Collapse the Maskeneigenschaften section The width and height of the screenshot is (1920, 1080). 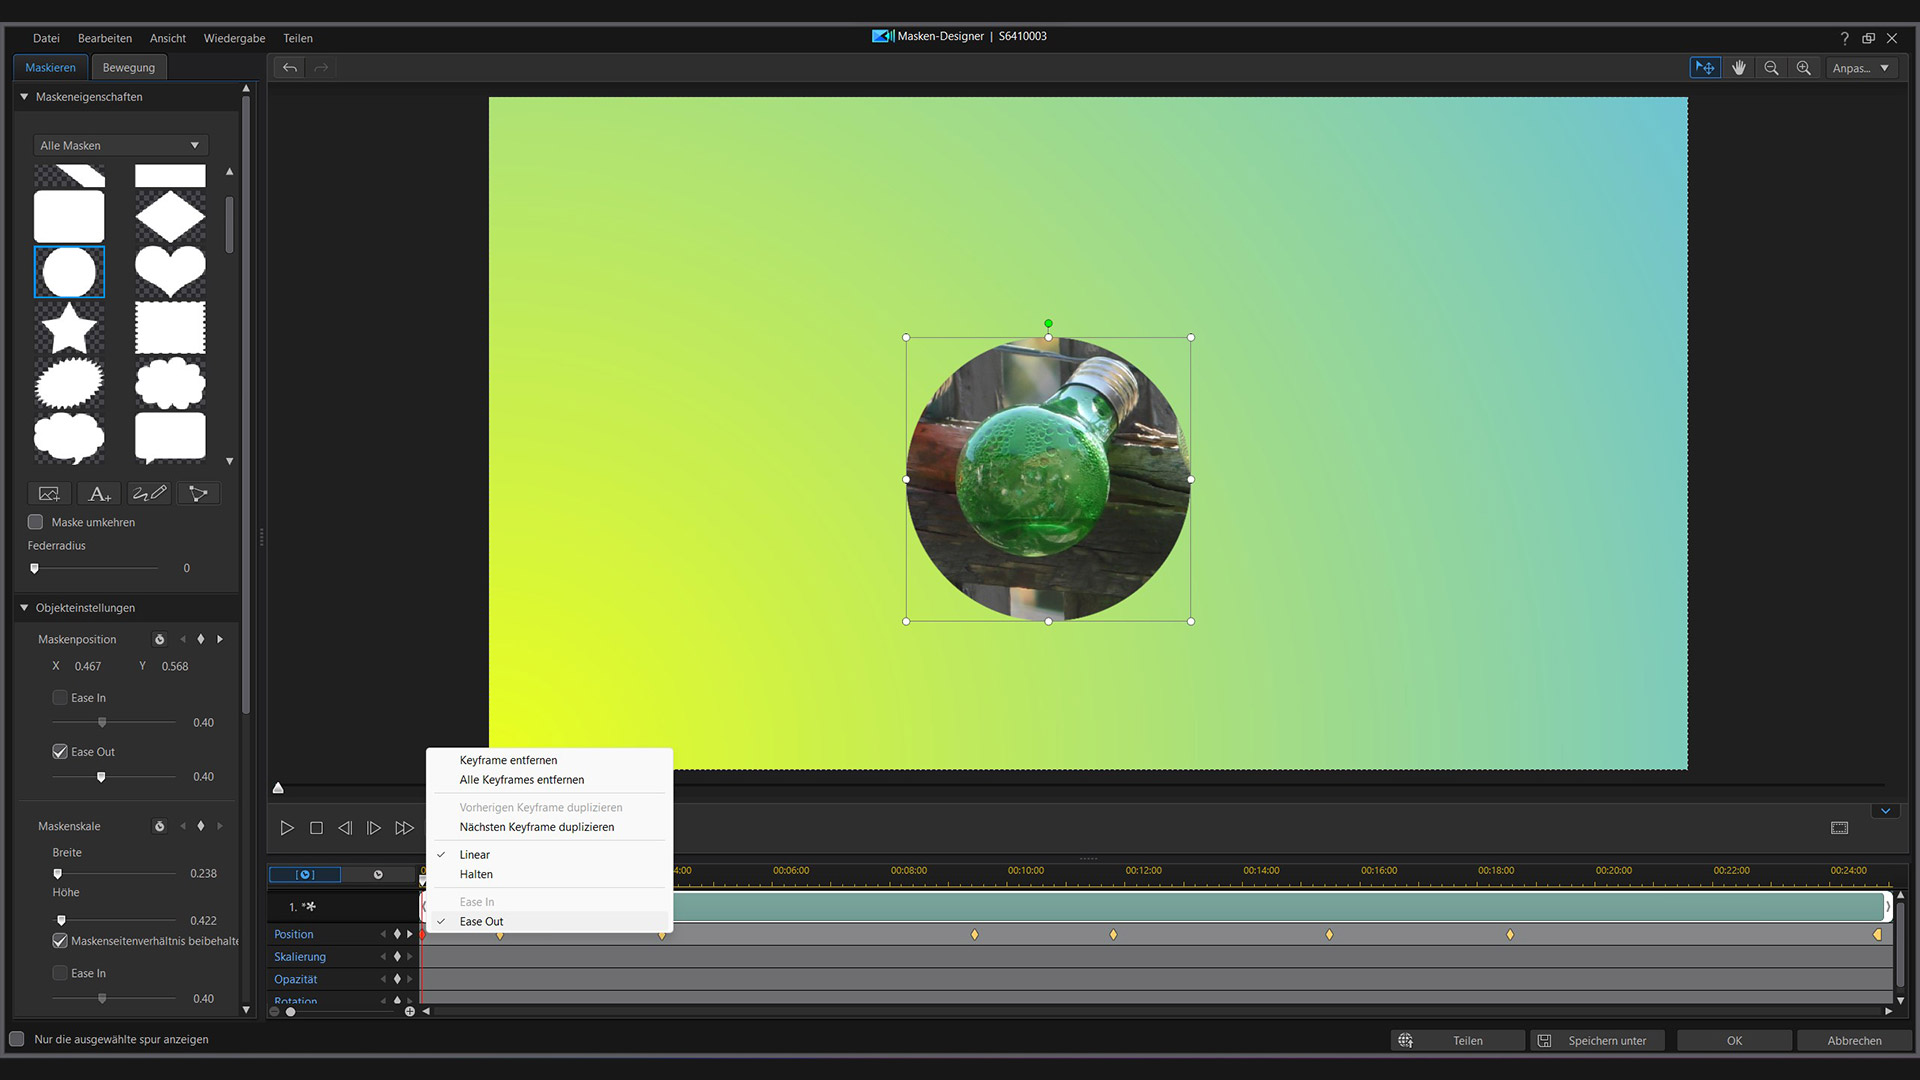tap(24, 97)
